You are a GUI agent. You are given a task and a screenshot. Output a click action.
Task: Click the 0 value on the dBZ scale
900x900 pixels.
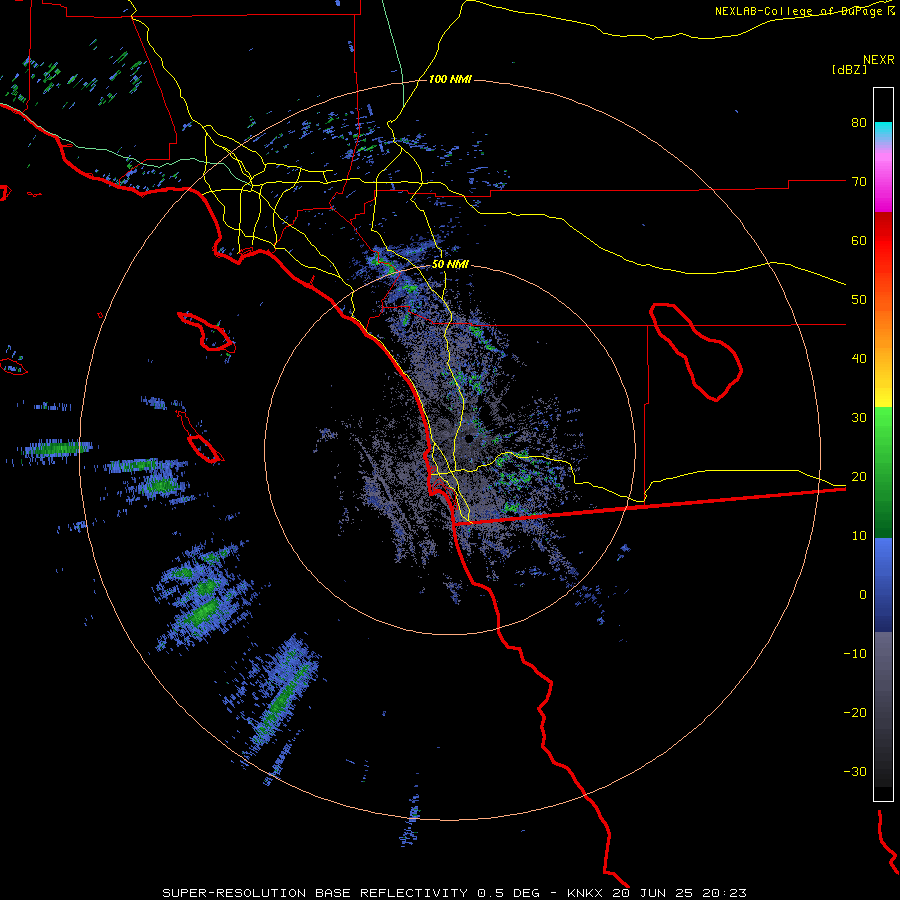863,595
